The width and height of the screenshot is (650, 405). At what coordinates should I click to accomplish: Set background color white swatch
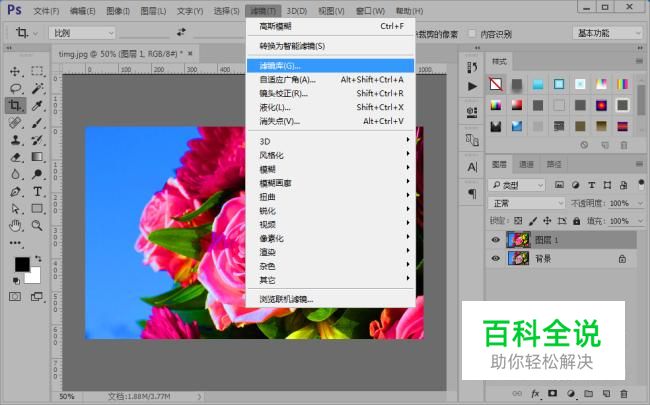click(34, 277)
